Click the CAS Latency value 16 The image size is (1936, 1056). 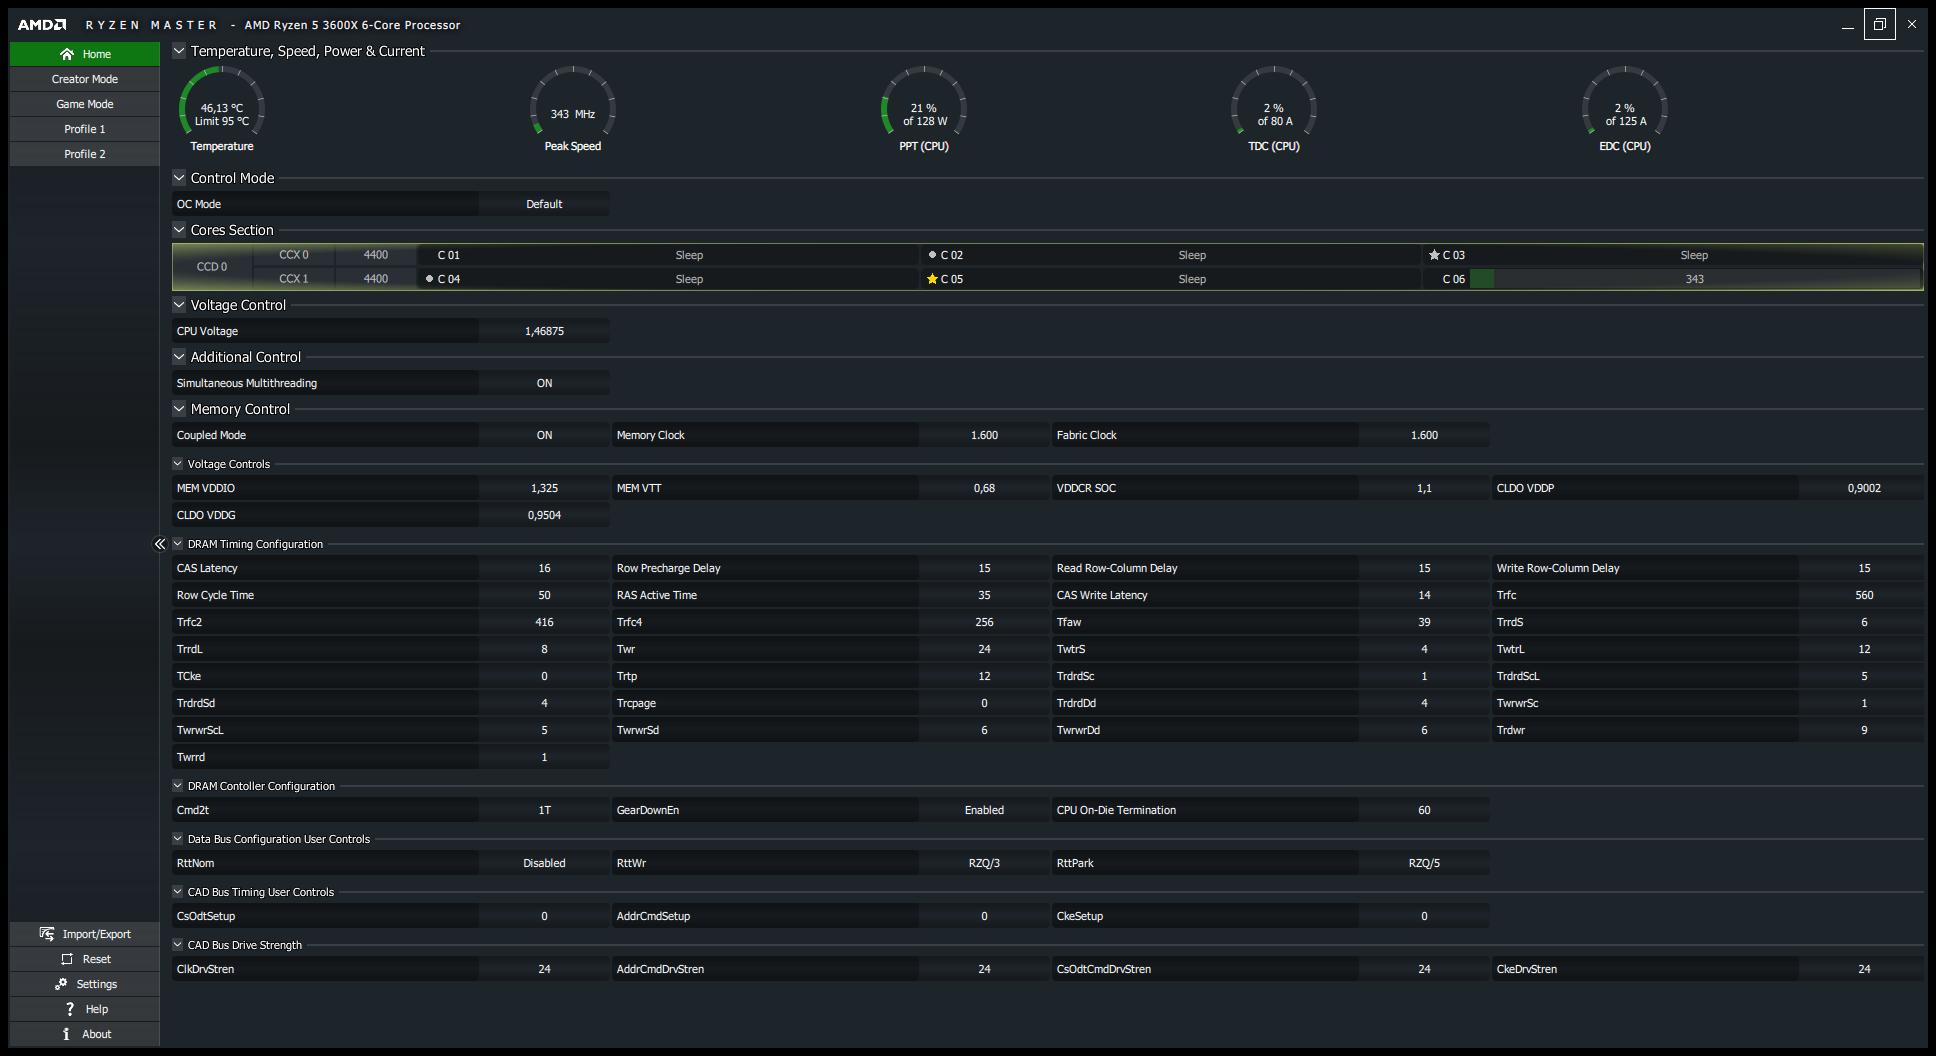[x=544, y=568]
